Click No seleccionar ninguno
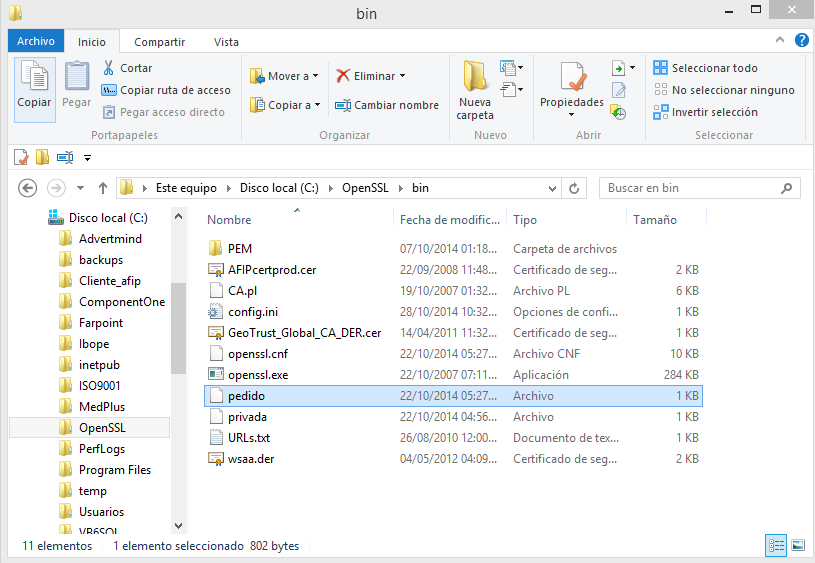815x563 pixels. coord(724,90)
